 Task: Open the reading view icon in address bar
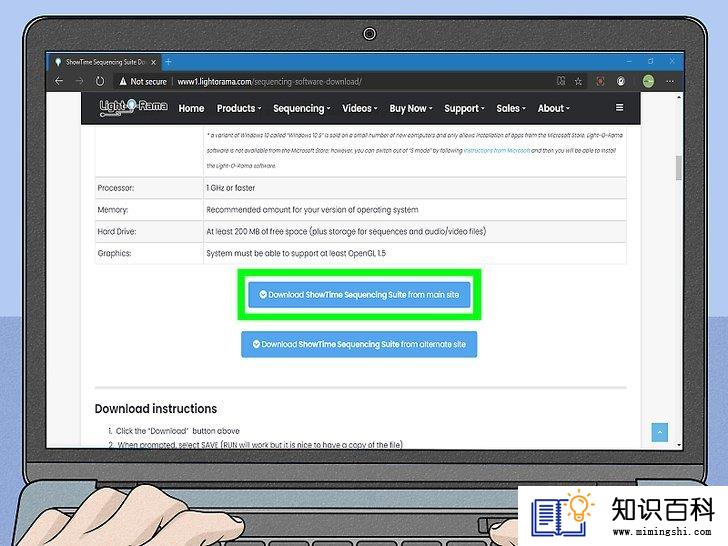[x=561, y=81]
